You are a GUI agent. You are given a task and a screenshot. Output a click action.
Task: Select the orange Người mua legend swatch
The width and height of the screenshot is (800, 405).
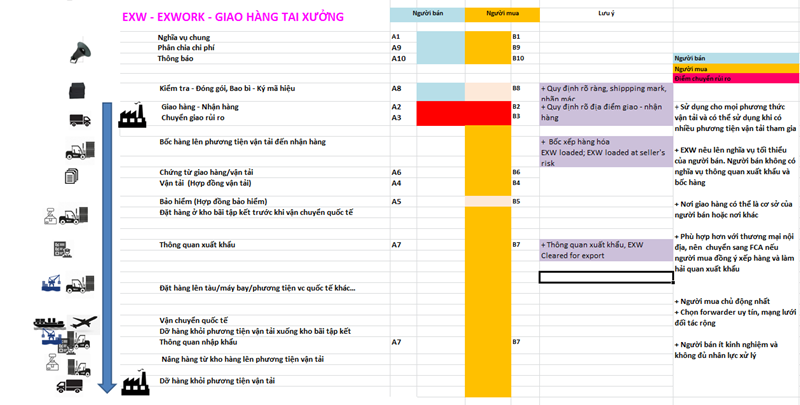coord(736,68)
